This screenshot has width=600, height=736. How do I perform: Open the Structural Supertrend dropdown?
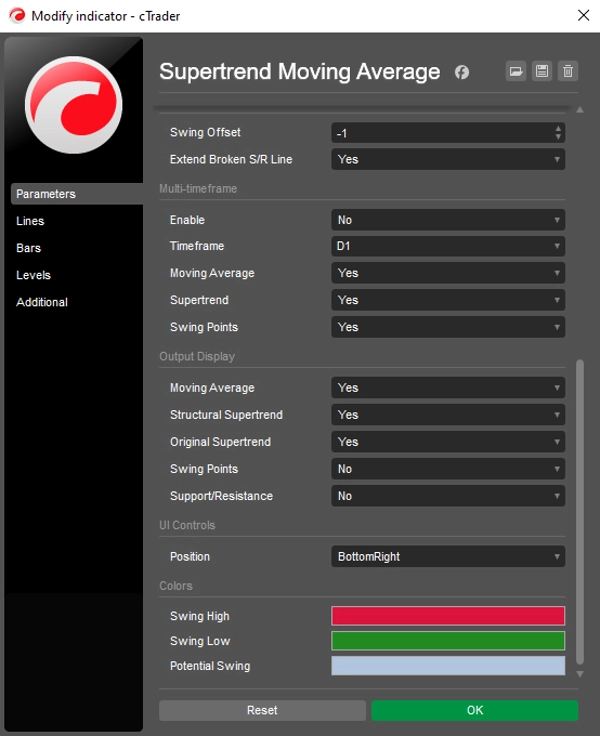[x=448, y=415]
